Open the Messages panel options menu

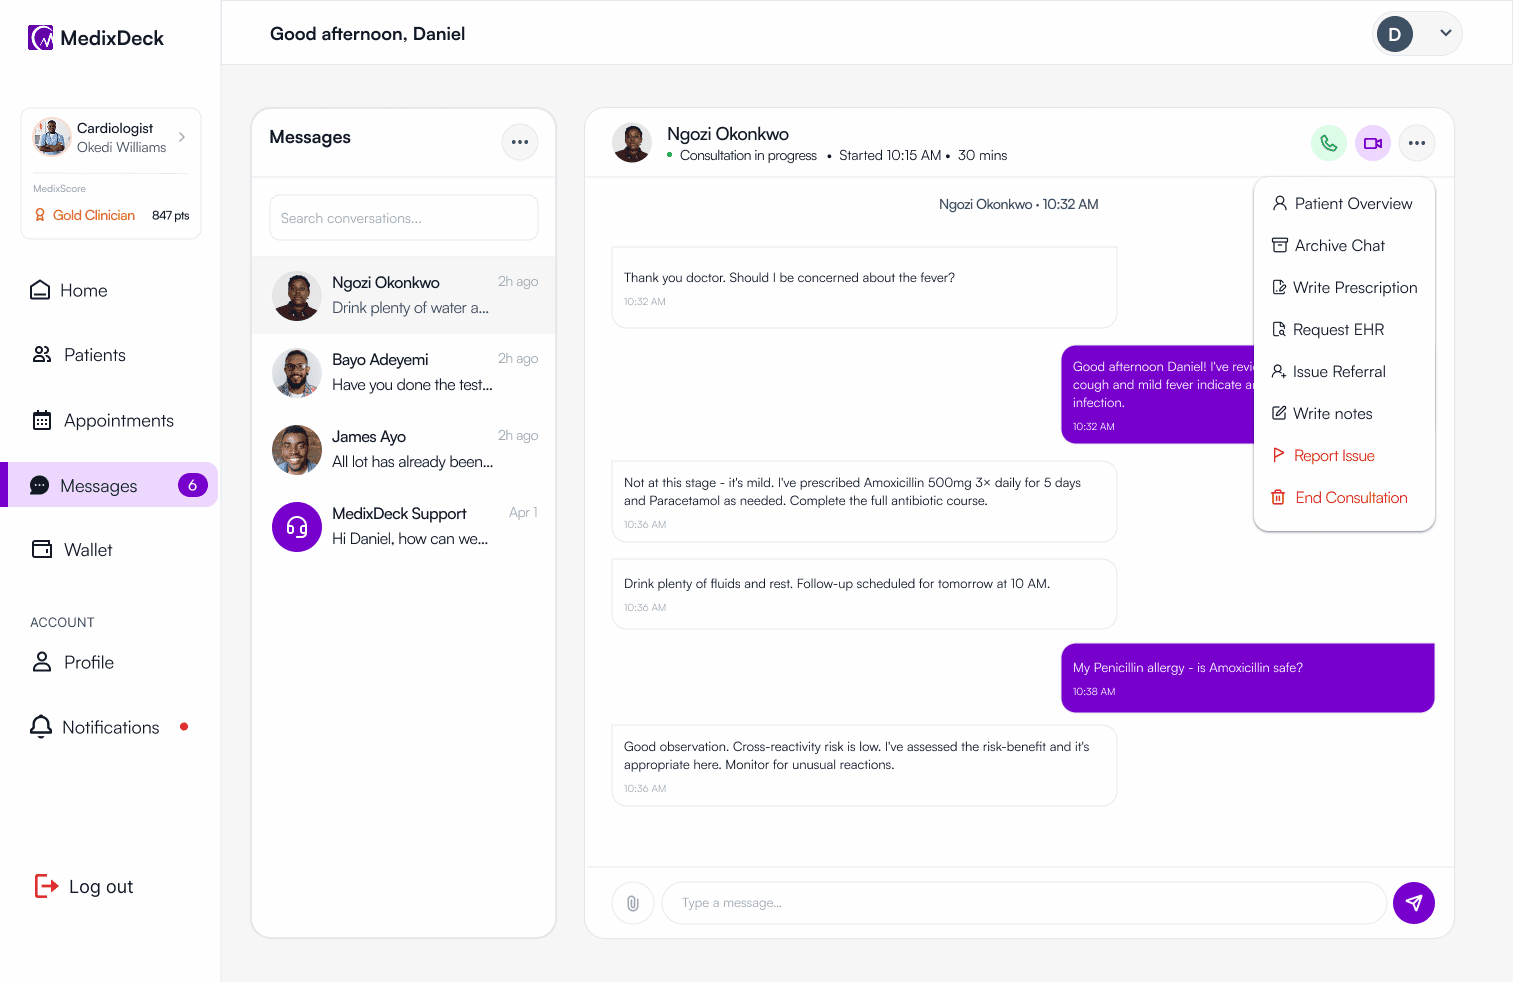point(520,142)
